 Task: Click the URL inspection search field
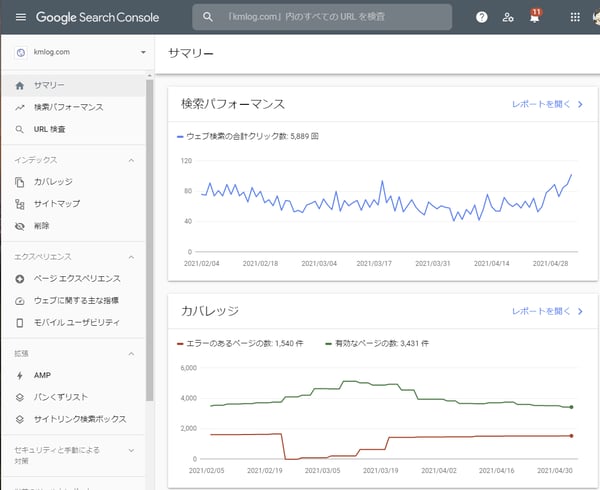[x=322, y=17]
